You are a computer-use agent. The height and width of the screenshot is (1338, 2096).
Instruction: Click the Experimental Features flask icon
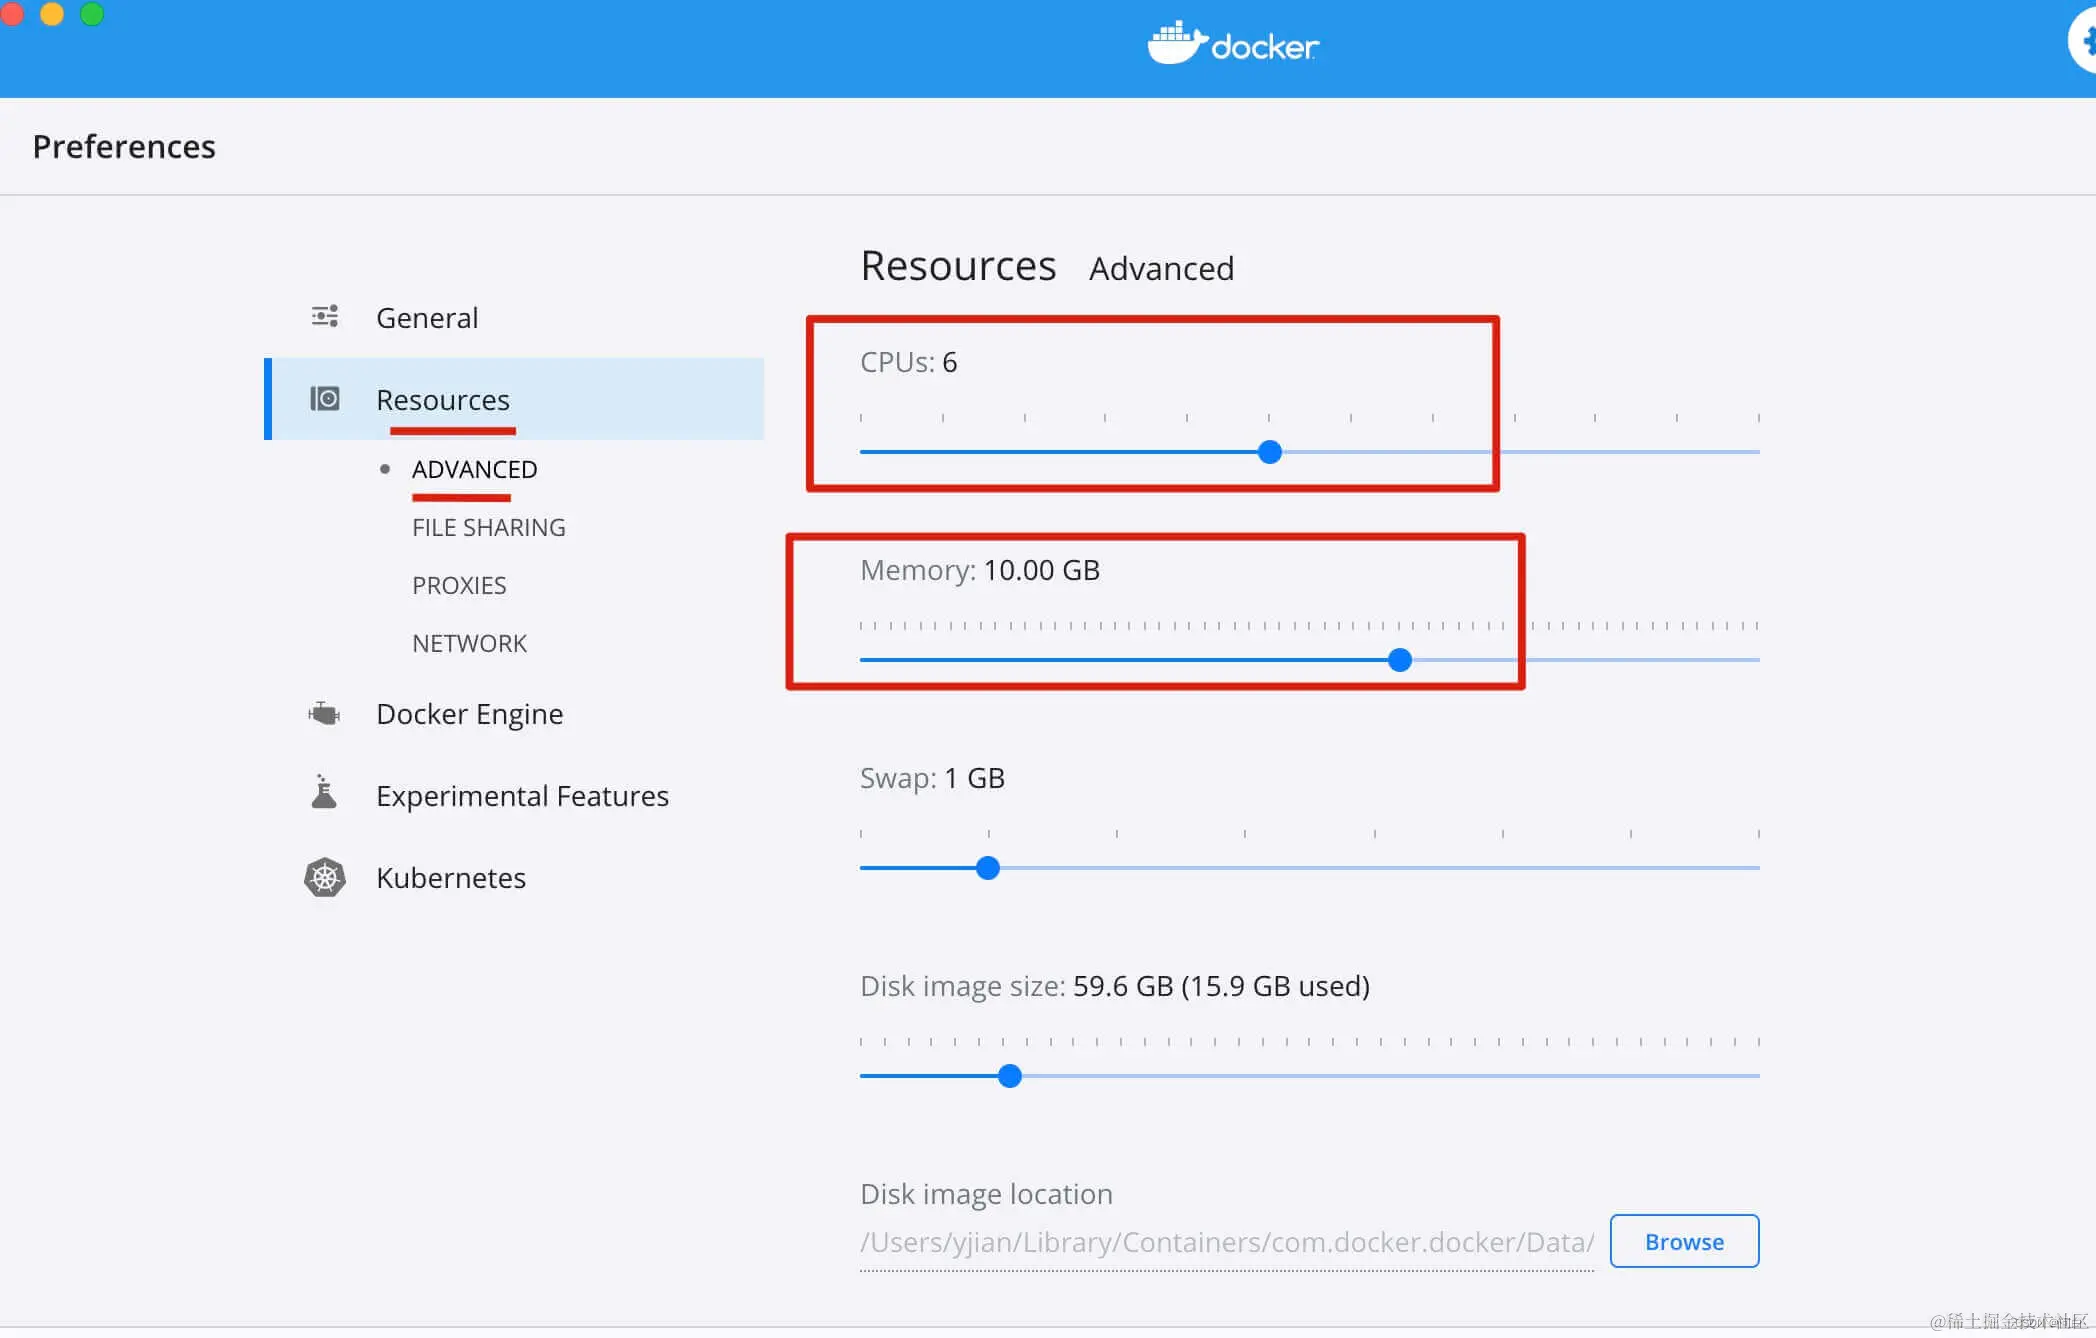[x=324, y=793]
